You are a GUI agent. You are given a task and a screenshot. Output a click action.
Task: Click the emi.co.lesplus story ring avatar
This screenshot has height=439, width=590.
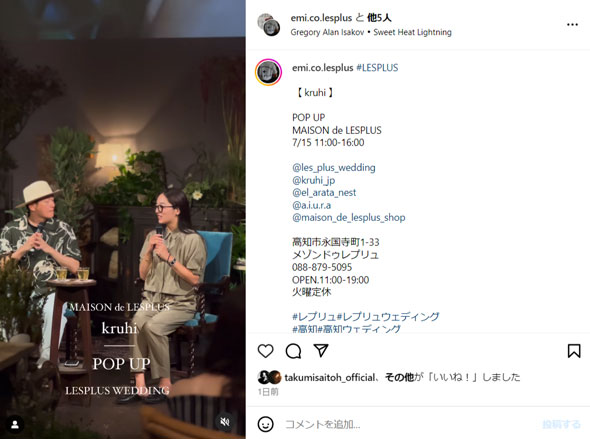tap(268, 72)
